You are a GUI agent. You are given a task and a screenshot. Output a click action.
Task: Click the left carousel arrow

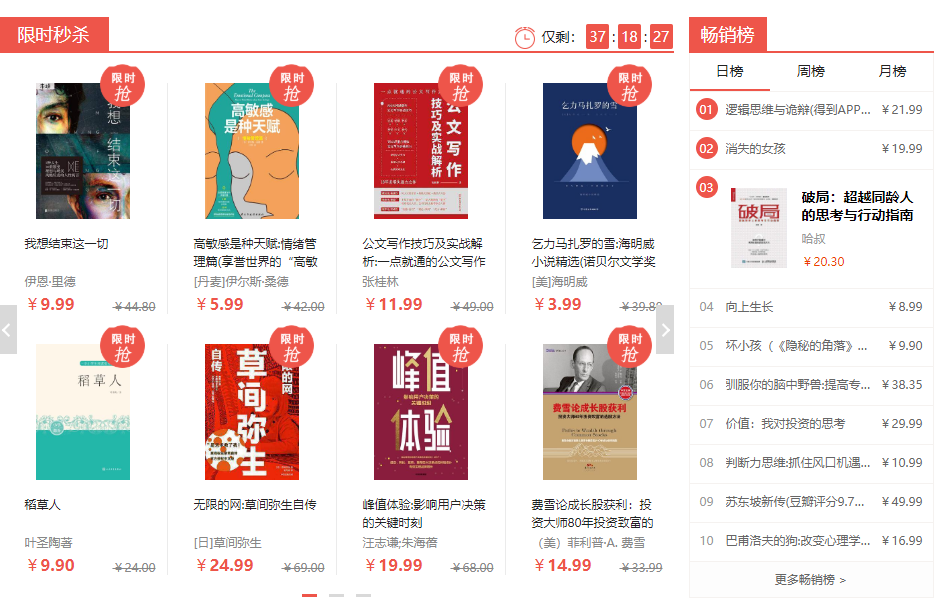point(8,330)
